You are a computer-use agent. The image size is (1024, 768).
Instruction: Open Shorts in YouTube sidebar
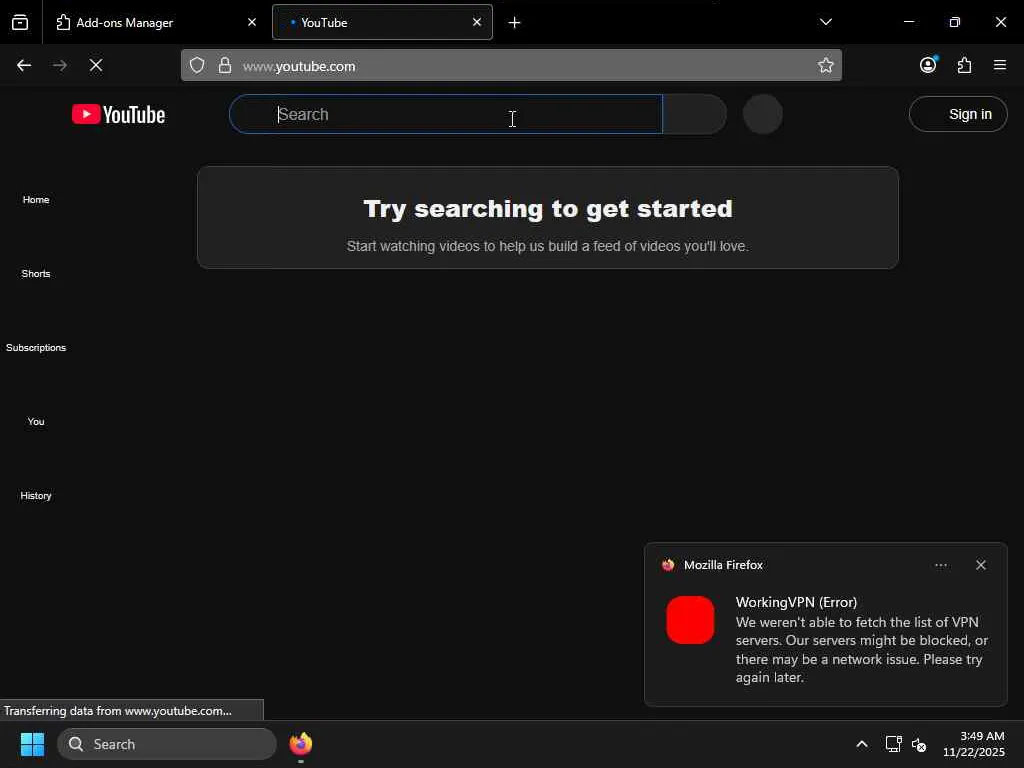pos(36,274)
